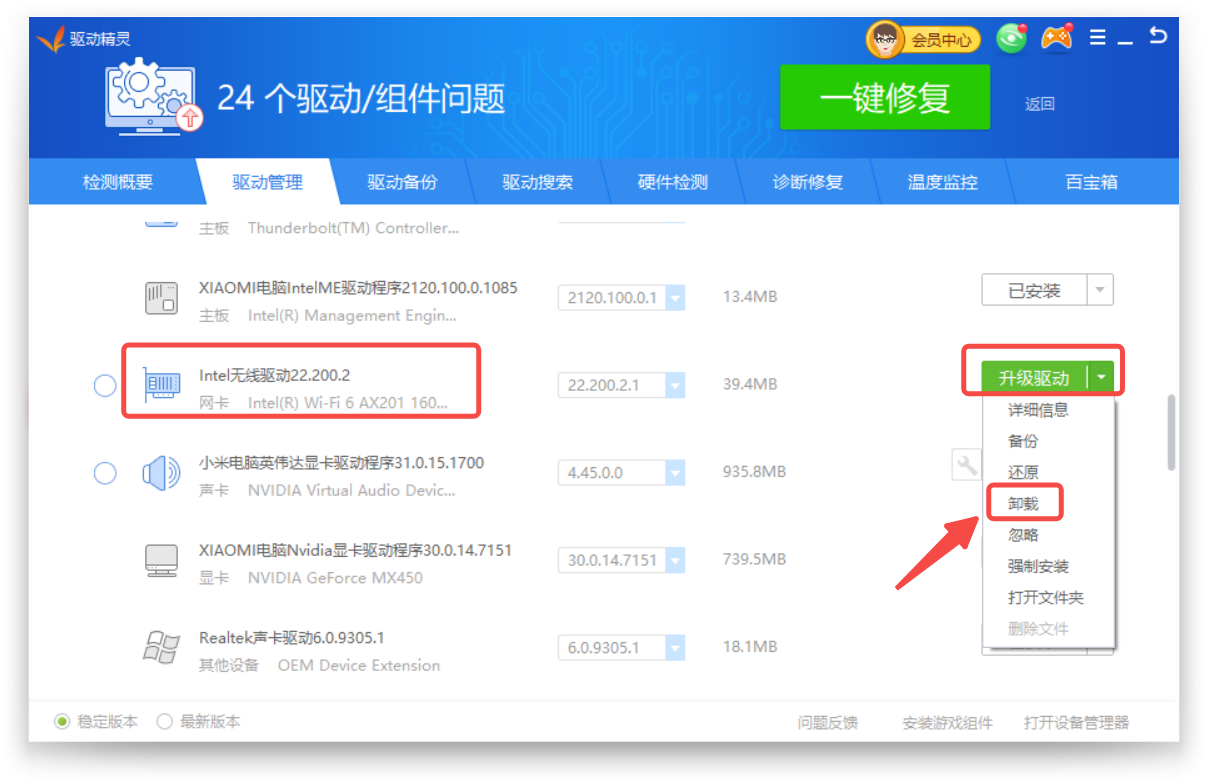Select the Intel wireless driver radio button
The image size is (1208, 783).
click(x=105, y=385)
